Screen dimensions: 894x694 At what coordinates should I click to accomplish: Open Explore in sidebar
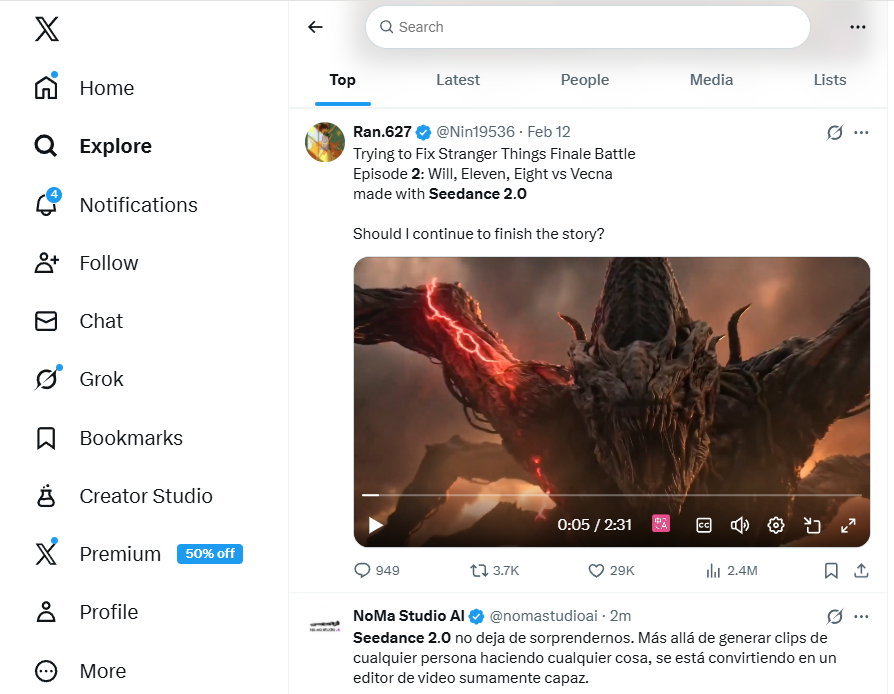coord(93,146)
